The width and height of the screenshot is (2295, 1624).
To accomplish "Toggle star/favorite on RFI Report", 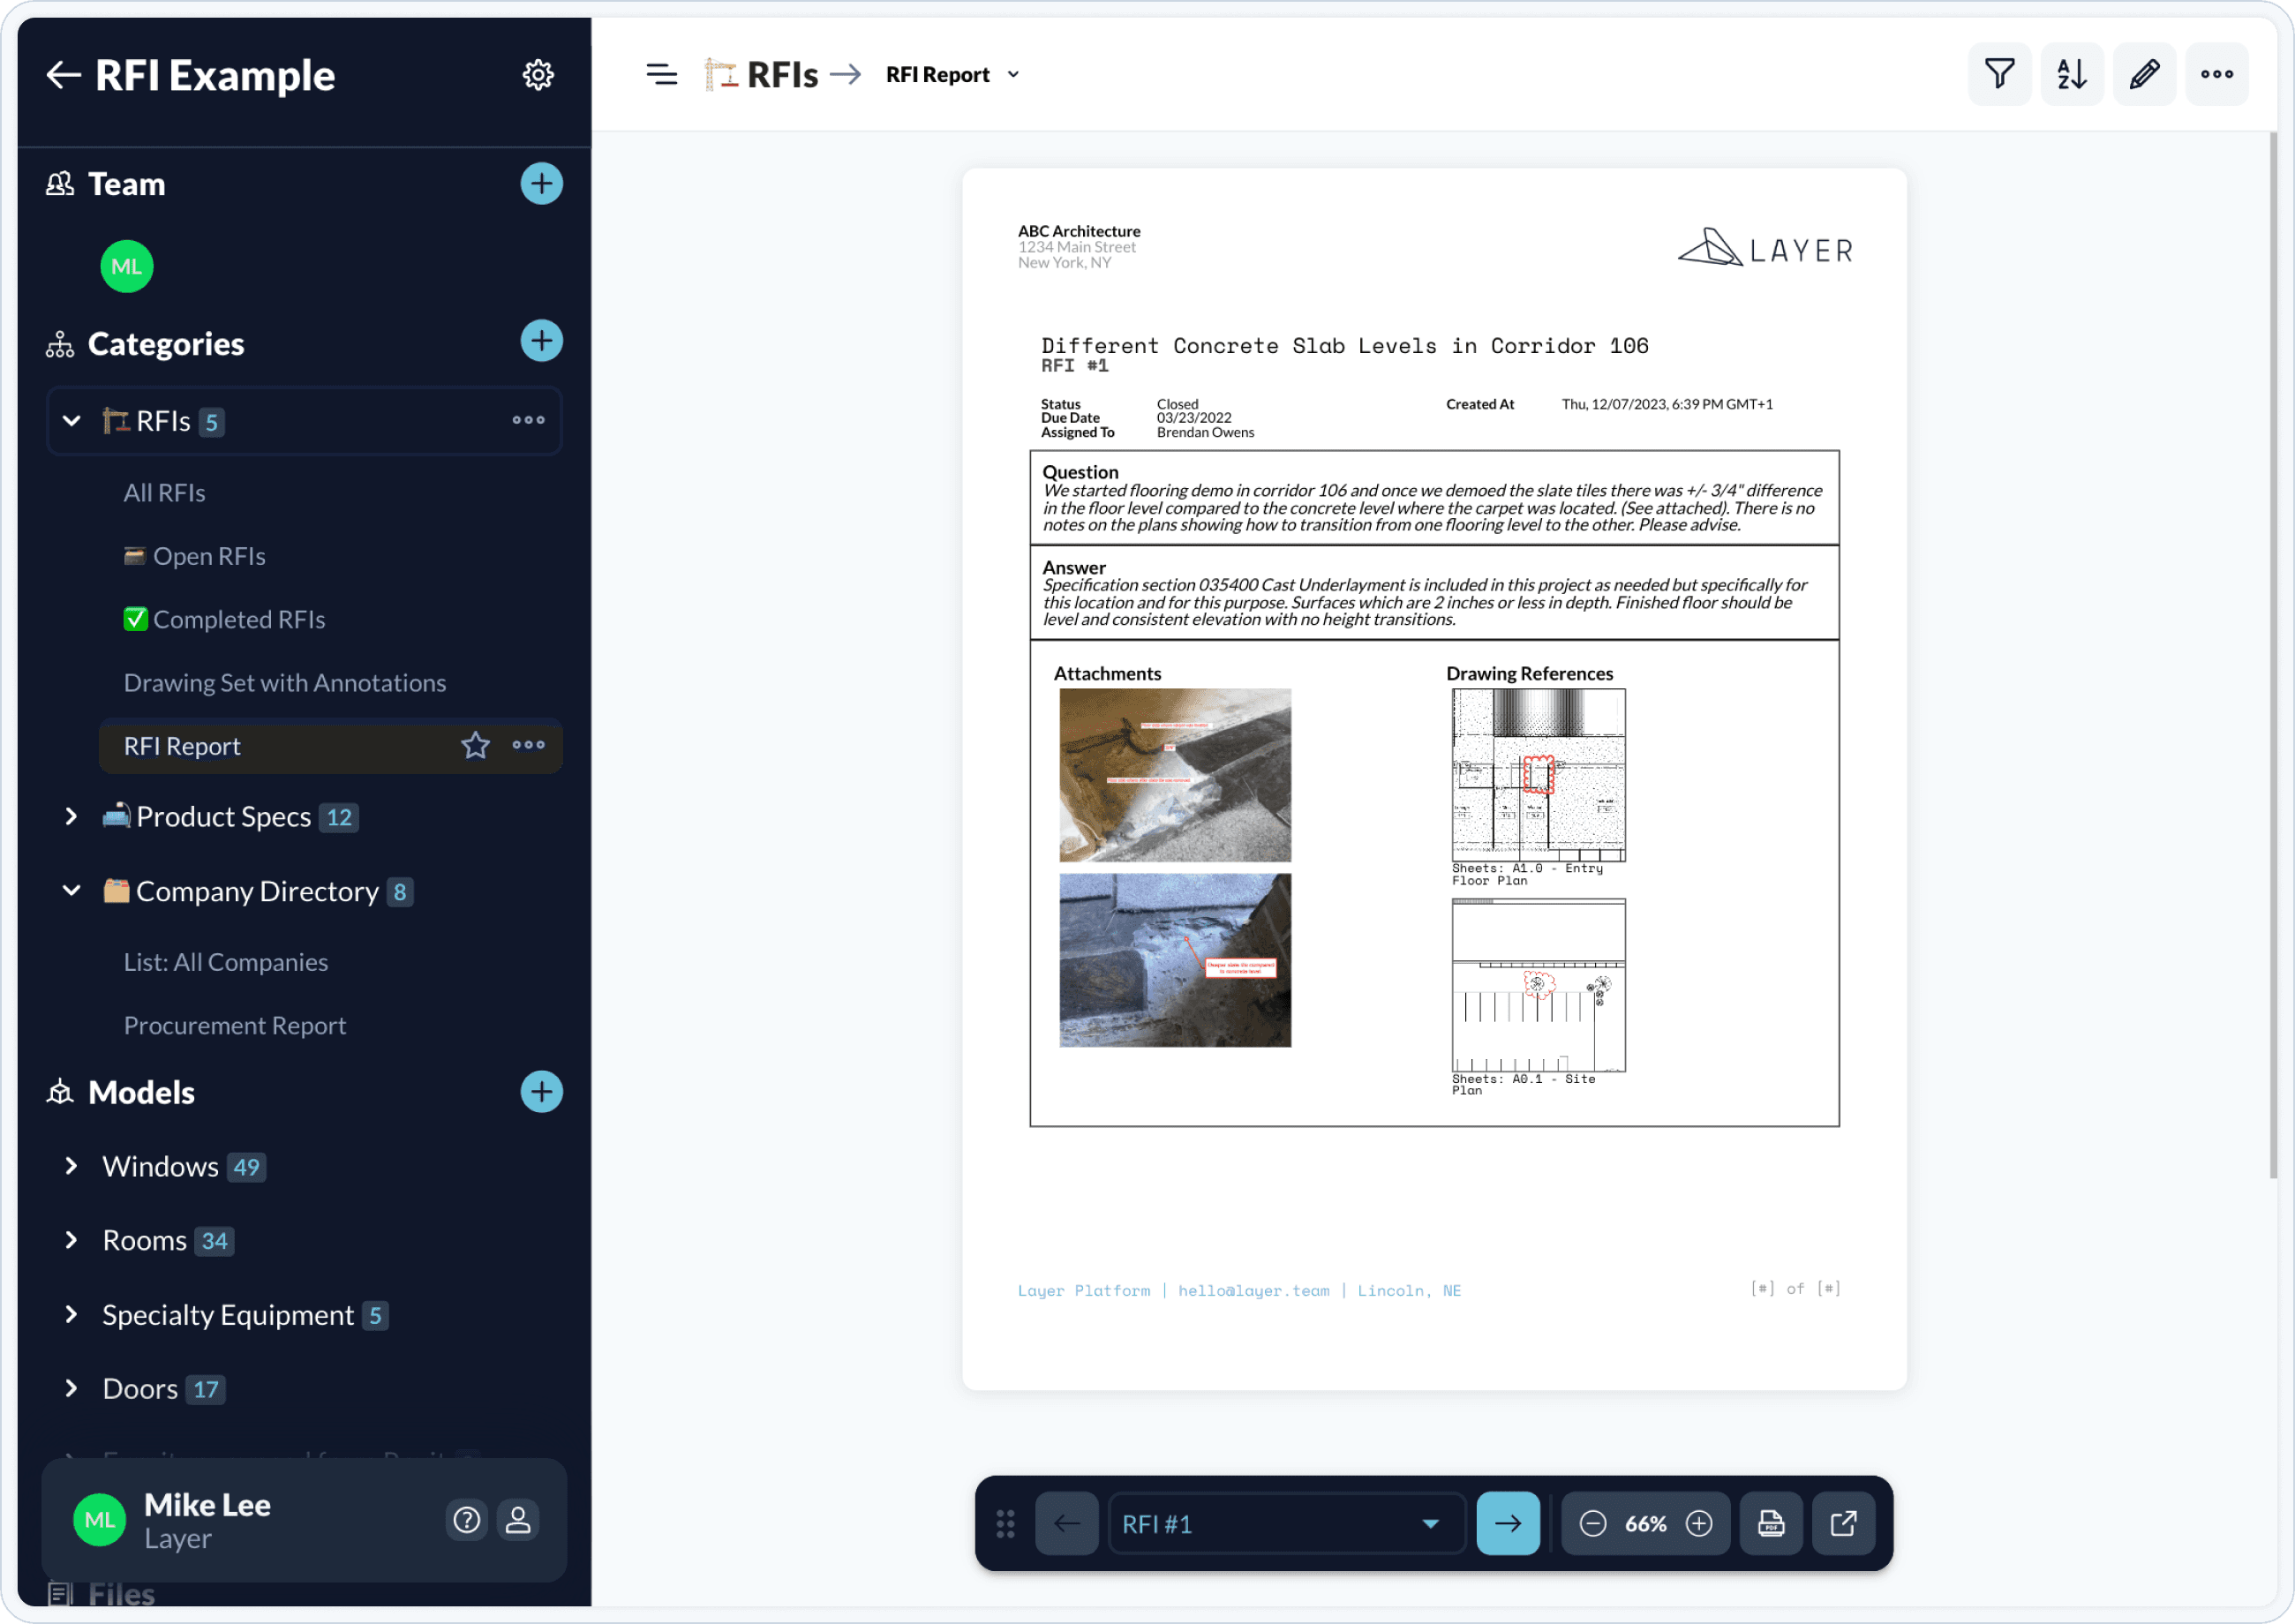I will coord(475,743).
